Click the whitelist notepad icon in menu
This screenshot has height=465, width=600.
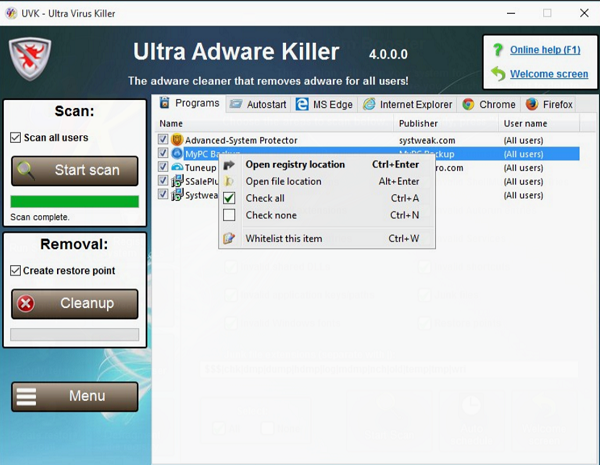tap(229, 238)
